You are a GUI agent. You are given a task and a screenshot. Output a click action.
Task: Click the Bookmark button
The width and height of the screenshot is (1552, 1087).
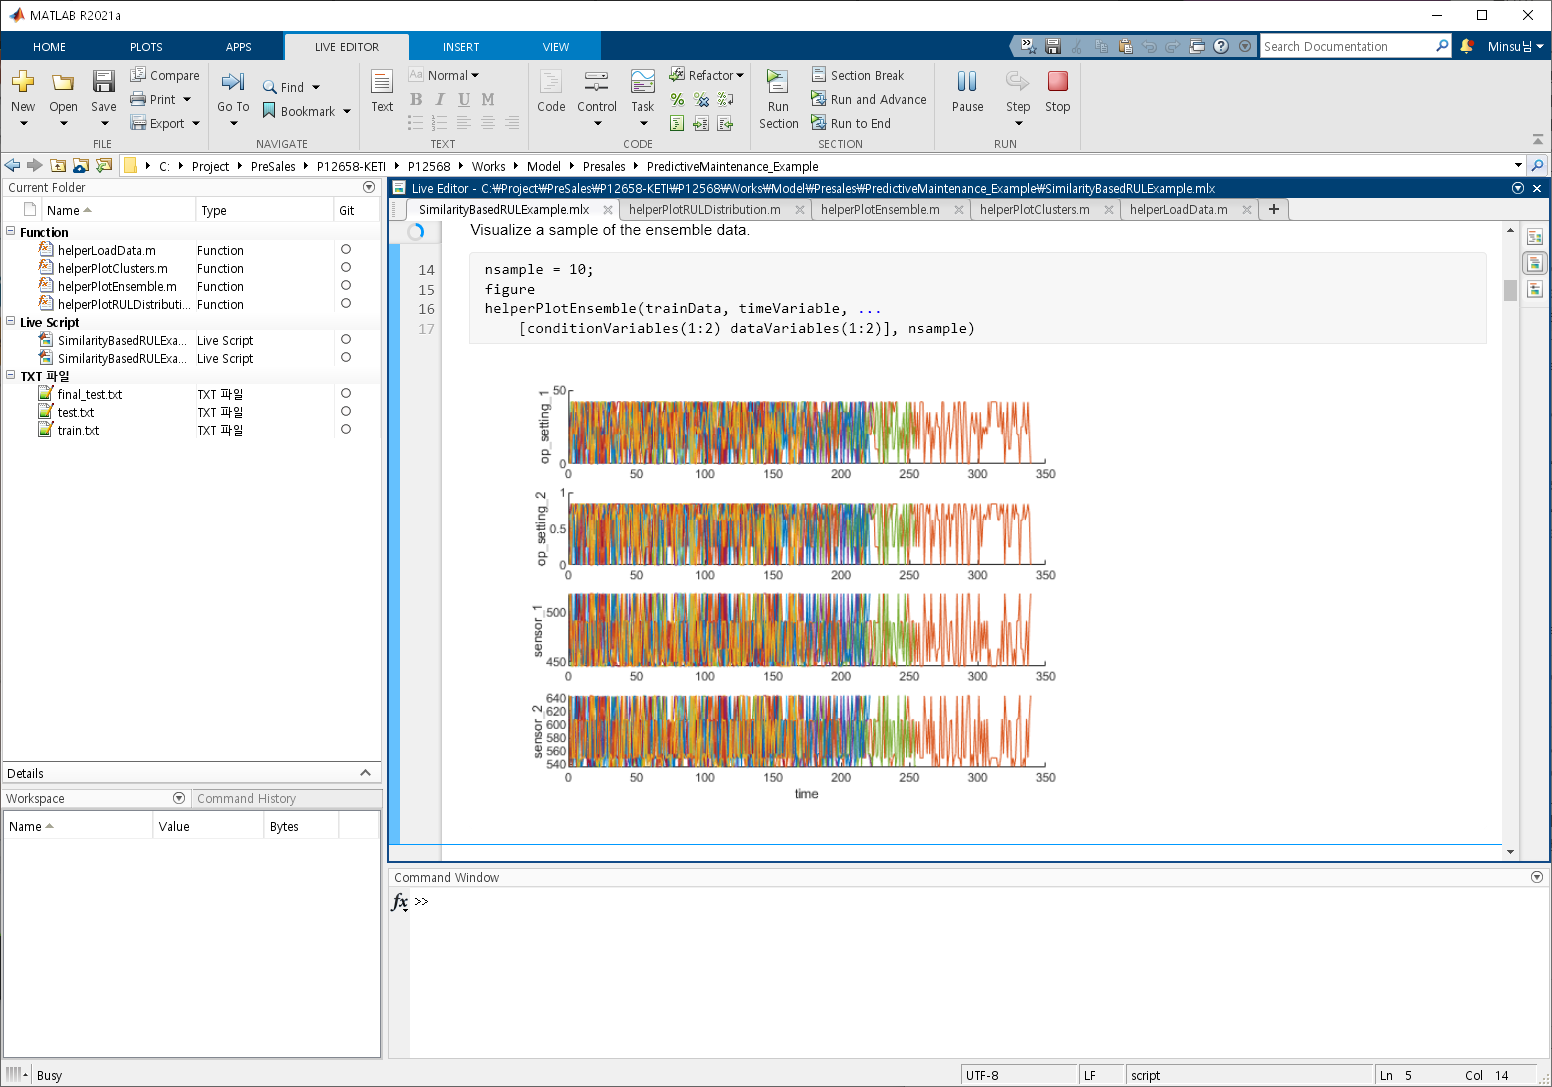point(298,111)
